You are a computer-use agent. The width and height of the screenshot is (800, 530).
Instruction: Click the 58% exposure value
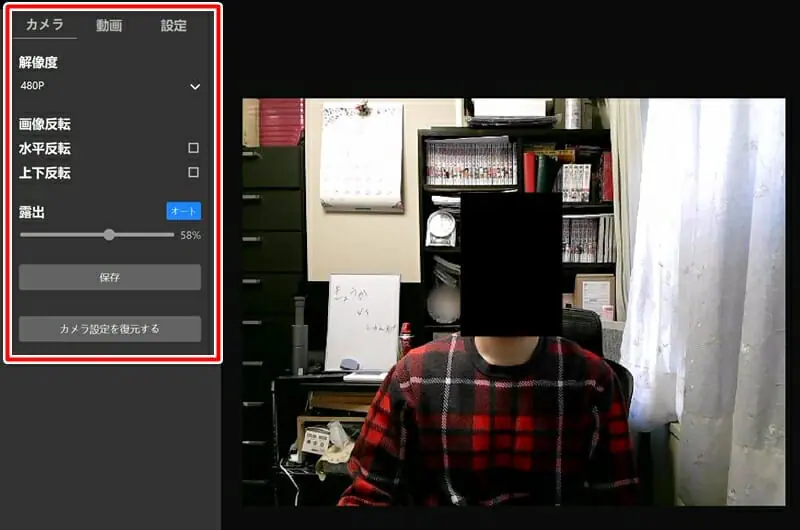[190, 236]
